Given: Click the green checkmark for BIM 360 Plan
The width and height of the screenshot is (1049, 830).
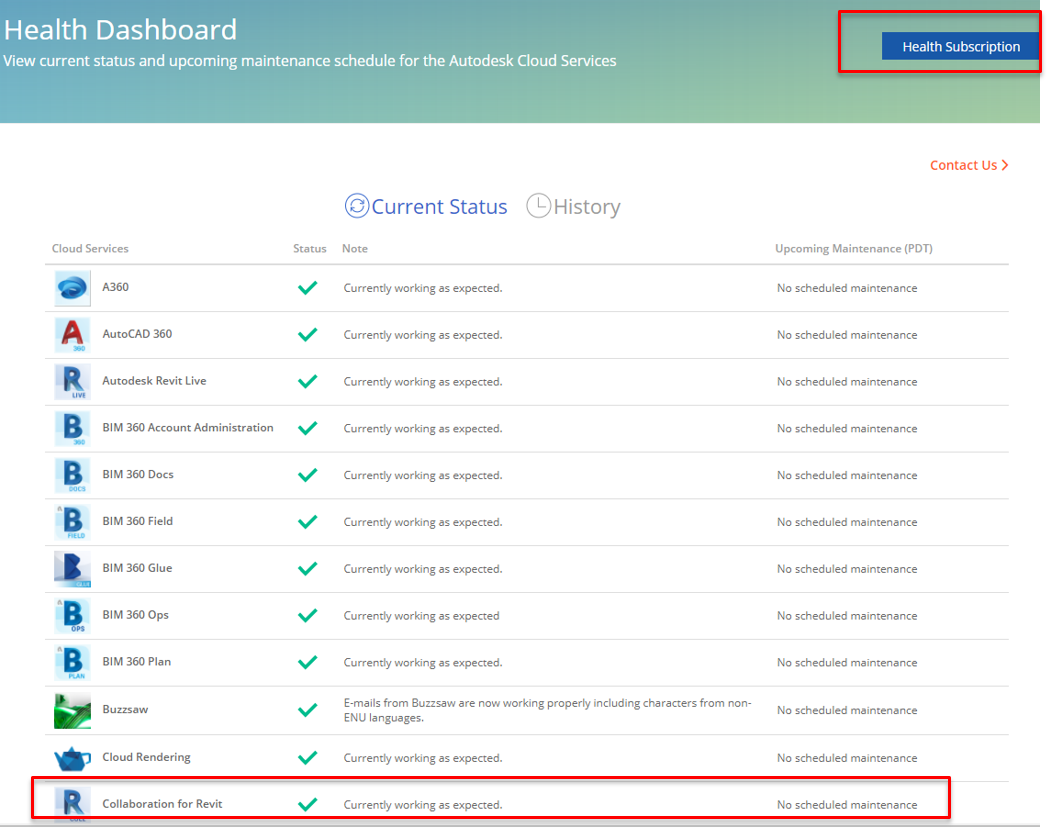Looking at the screenshot, I should tap(308, 662).
